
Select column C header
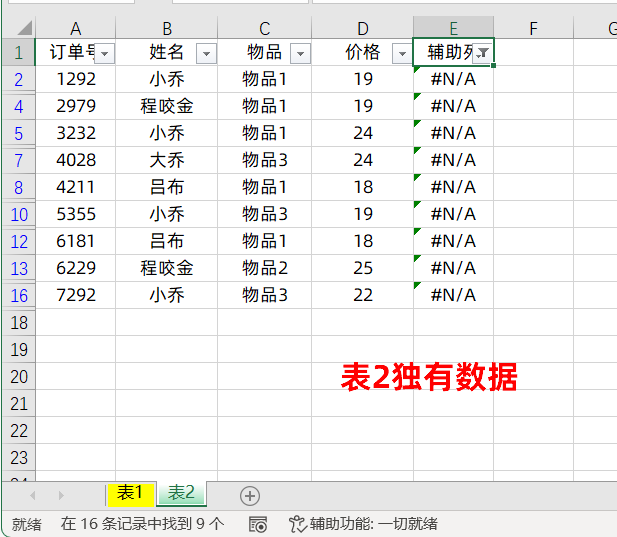pyautogui.click(x=264, y=28)
